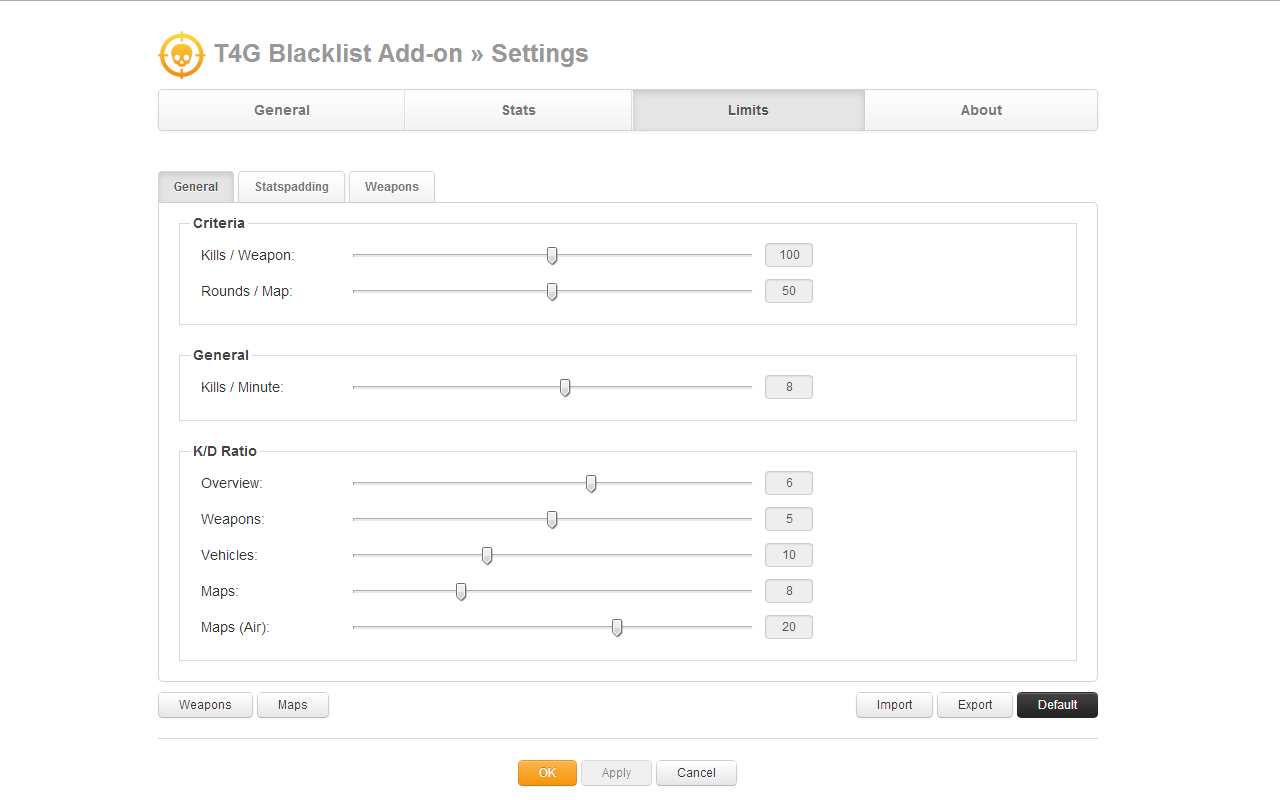This screenshot has width=1280, height=800.
Task: Click the Maps (Air) slider handle
Action: 617,628
